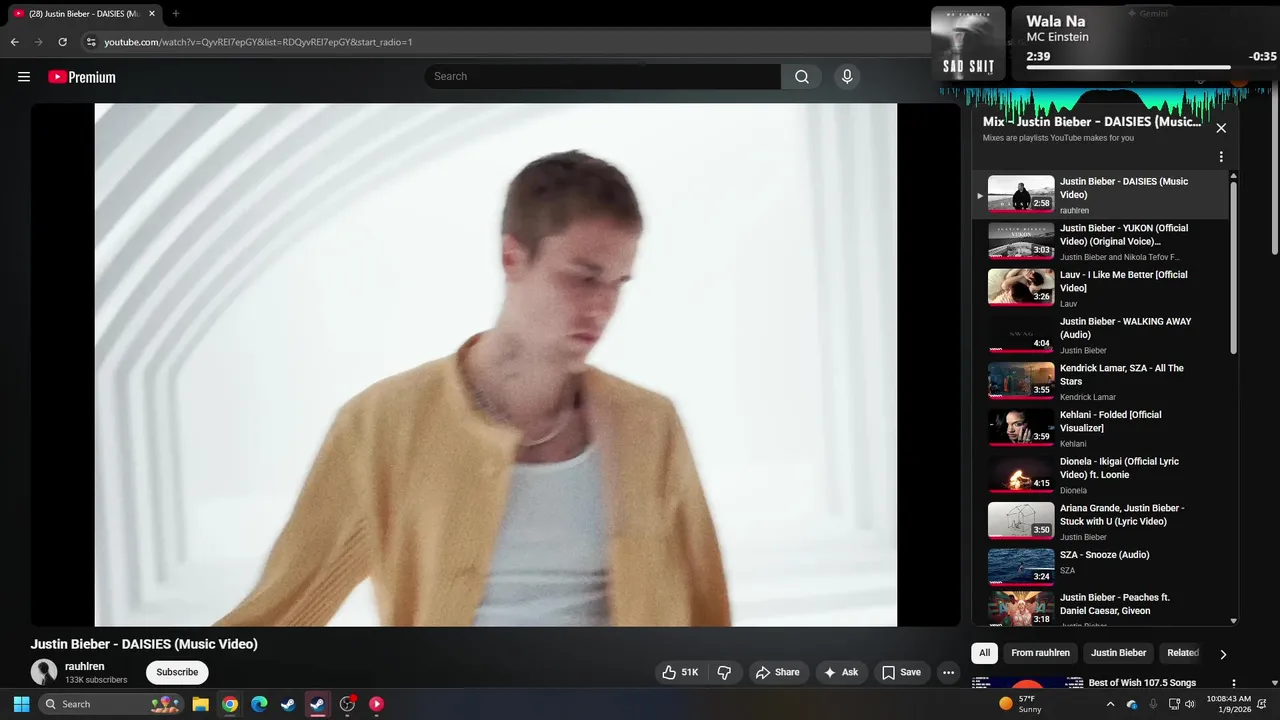Click the video player frame

[495, 365]
